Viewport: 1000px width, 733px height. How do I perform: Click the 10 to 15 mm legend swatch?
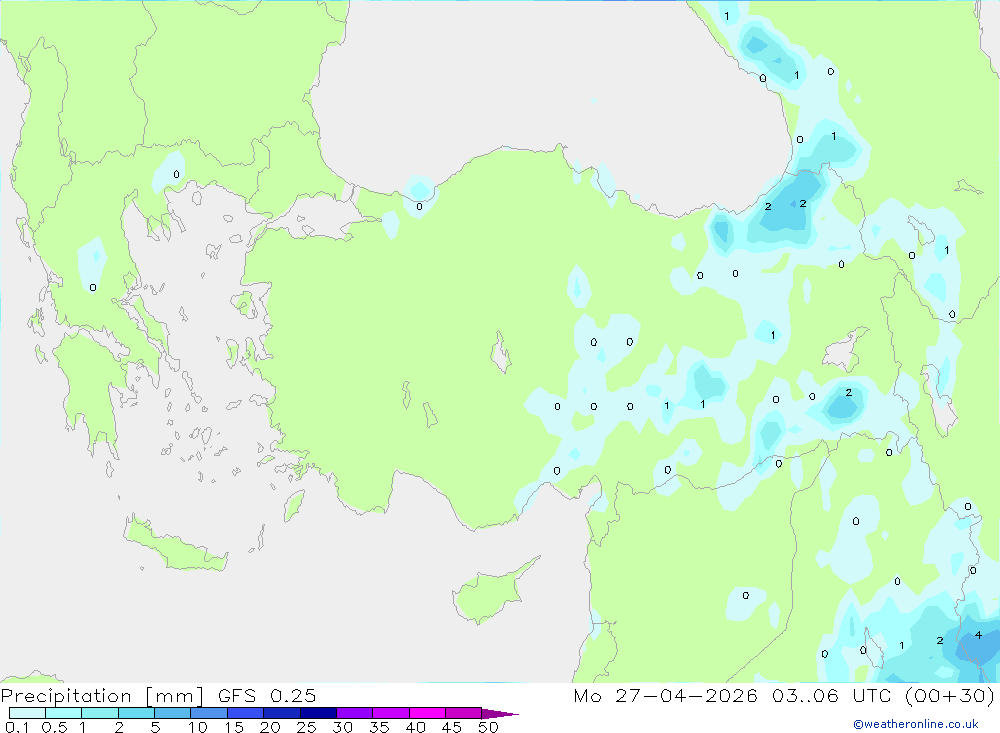209,713
